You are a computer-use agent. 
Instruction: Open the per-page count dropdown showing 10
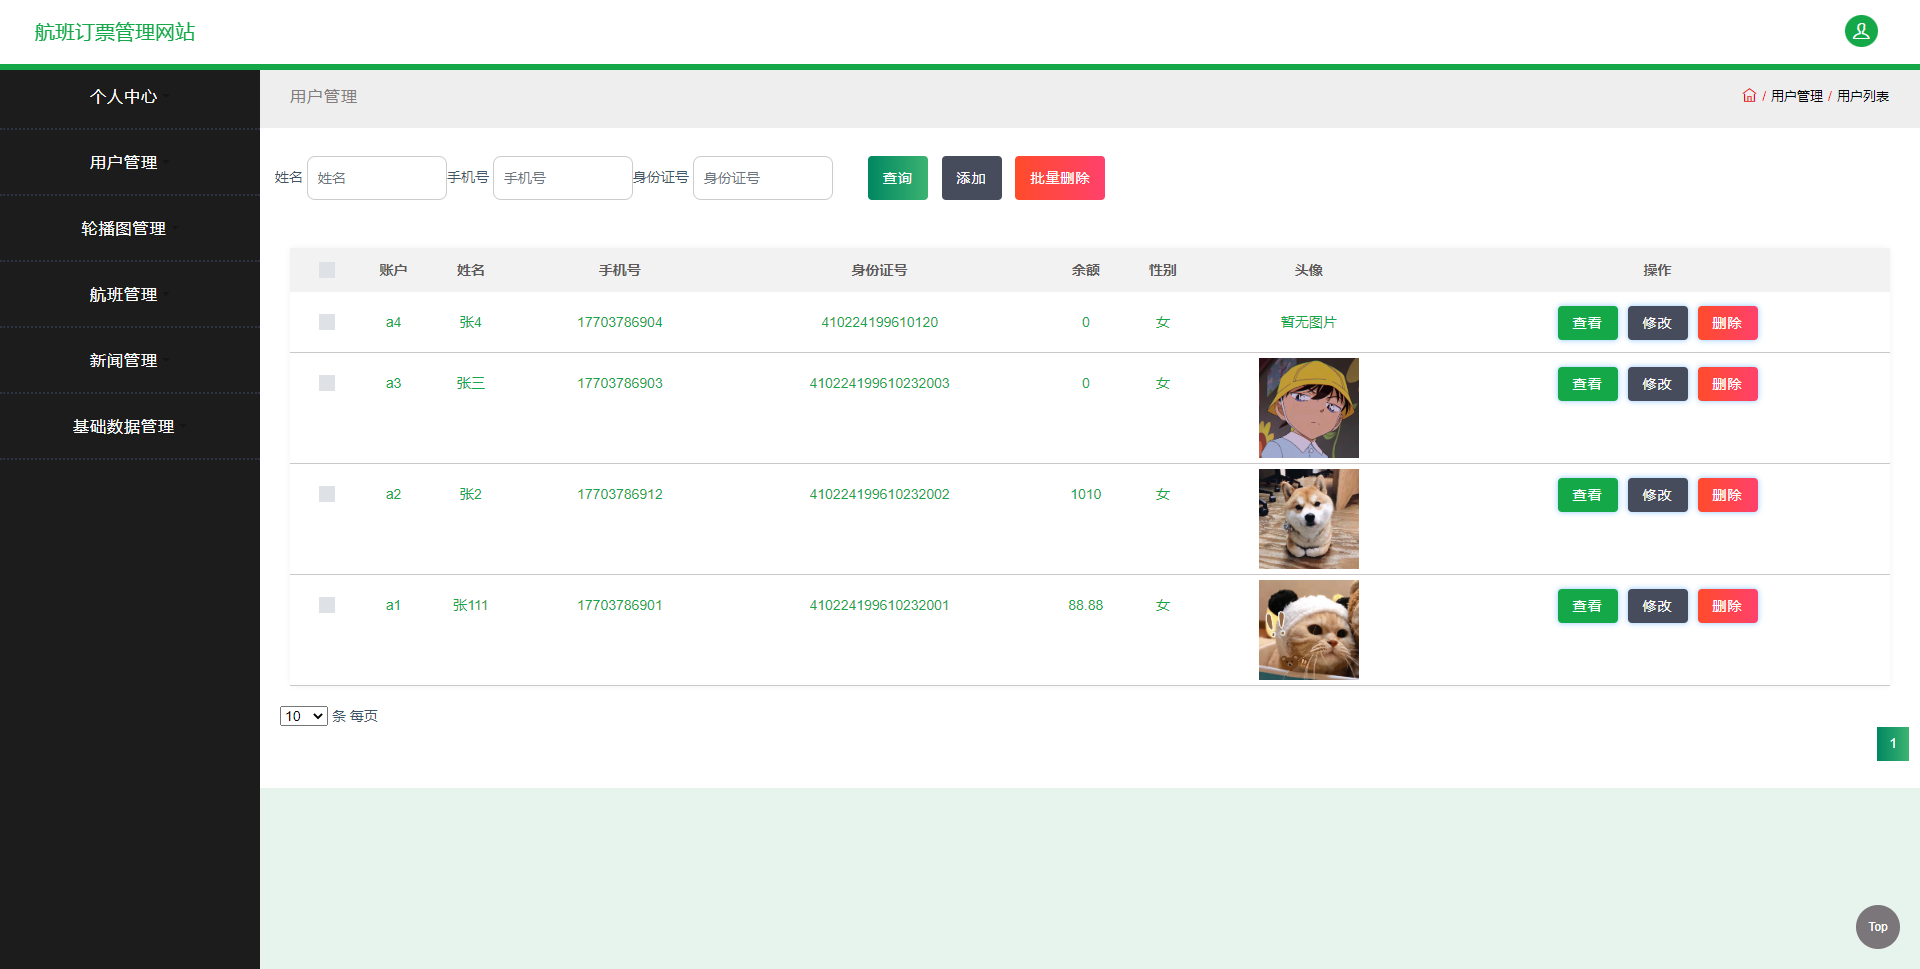pyautogui.click(x=303, y=716)
